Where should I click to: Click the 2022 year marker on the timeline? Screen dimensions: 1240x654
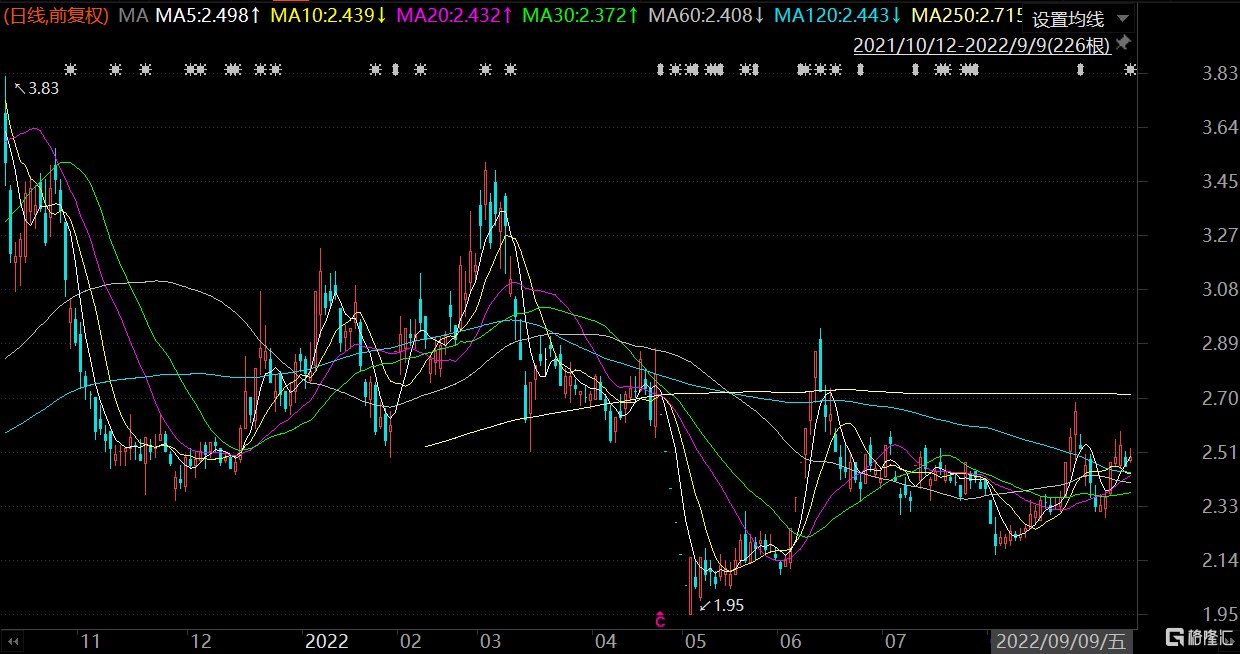click(327, 641)
